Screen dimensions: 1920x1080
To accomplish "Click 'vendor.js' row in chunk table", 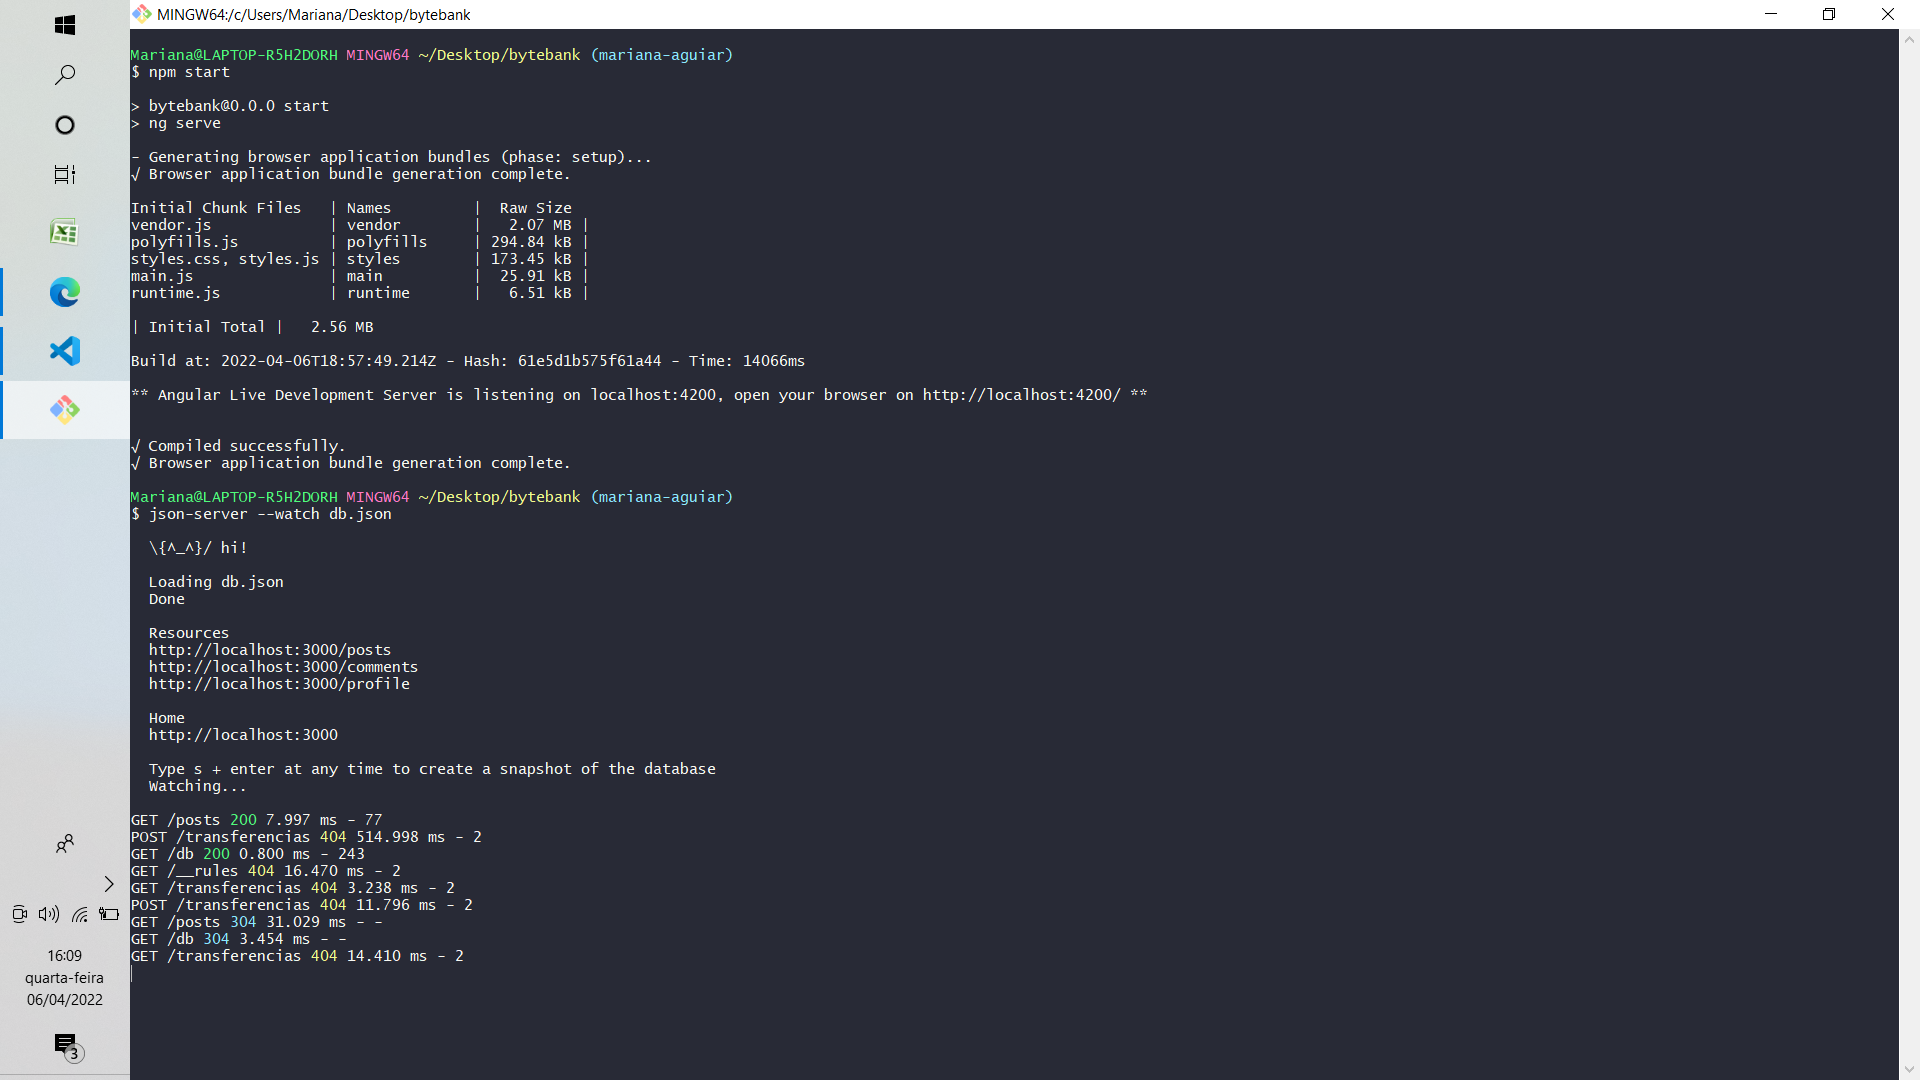I will tap(359, 225).
